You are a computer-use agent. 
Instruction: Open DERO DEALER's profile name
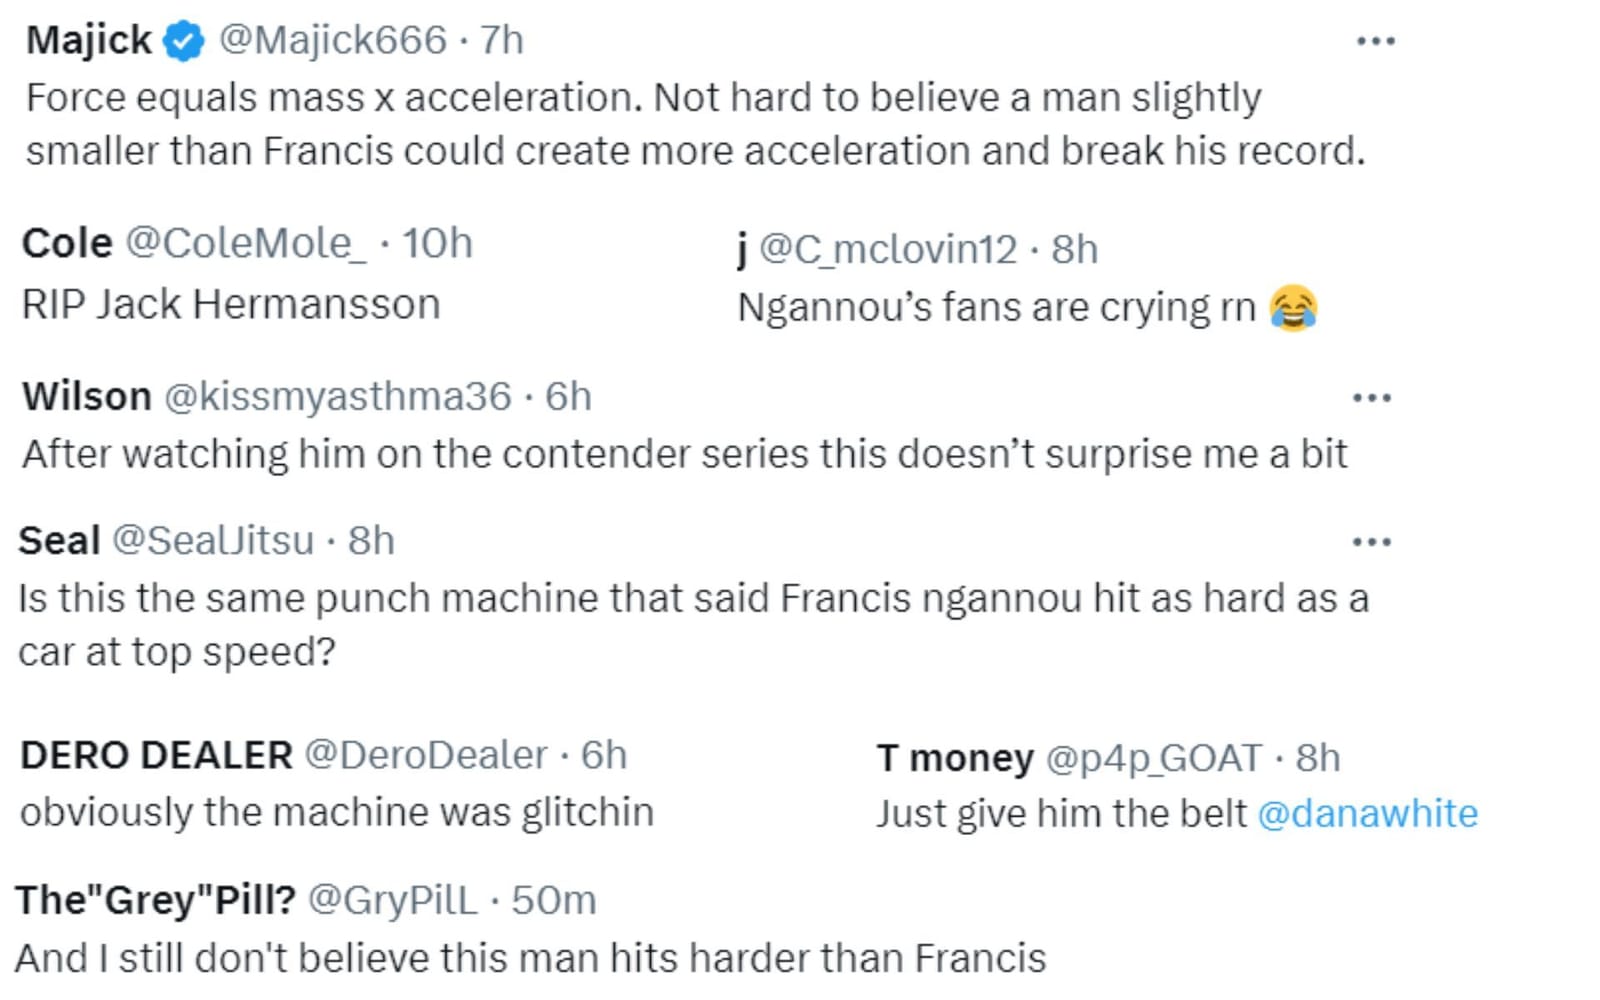click(156, 756)
